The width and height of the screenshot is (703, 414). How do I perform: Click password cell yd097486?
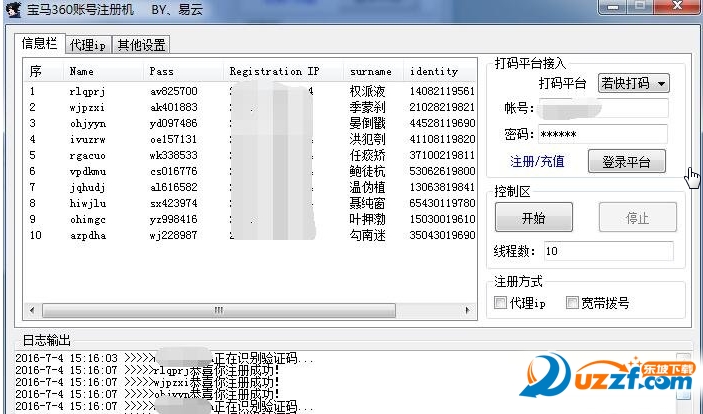[x=174, y=123]
